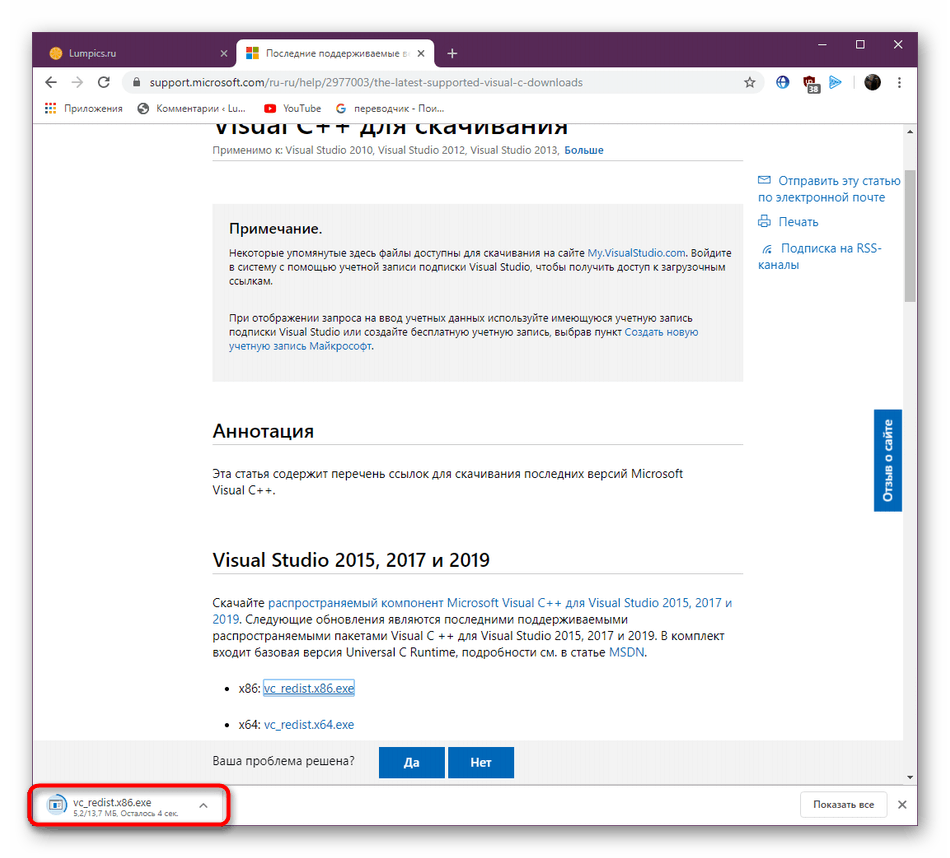Go back to the previous page
This screenshot has height=858, width=950.
51,82
